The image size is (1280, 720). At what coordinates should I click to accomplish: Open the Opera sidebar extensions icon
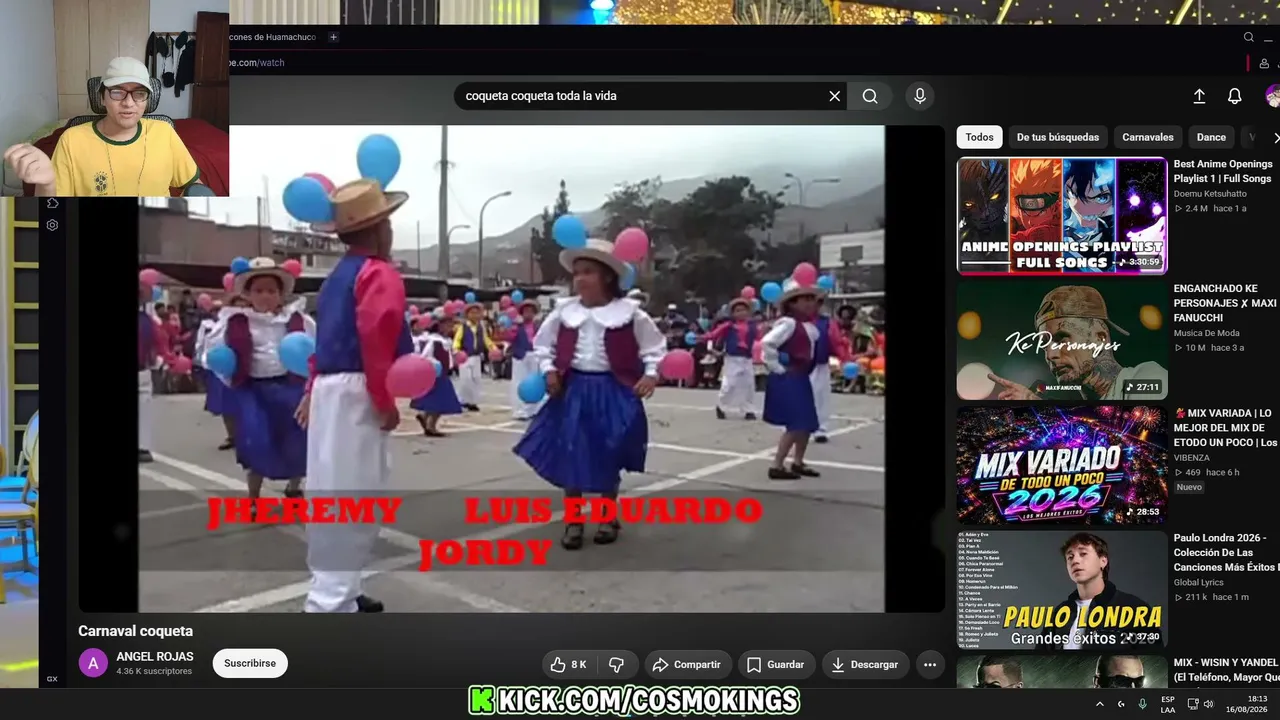[x=52, y=203]
